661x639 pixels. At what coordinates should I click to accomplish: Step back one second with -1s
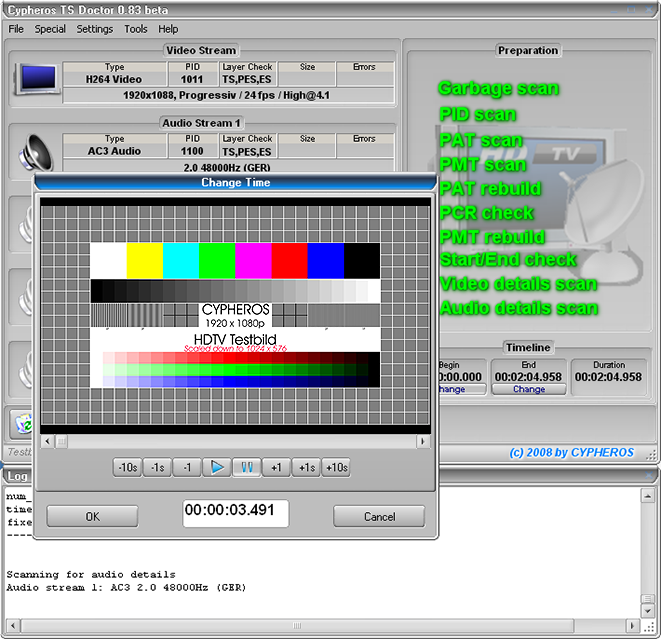(x=157, y=467)
